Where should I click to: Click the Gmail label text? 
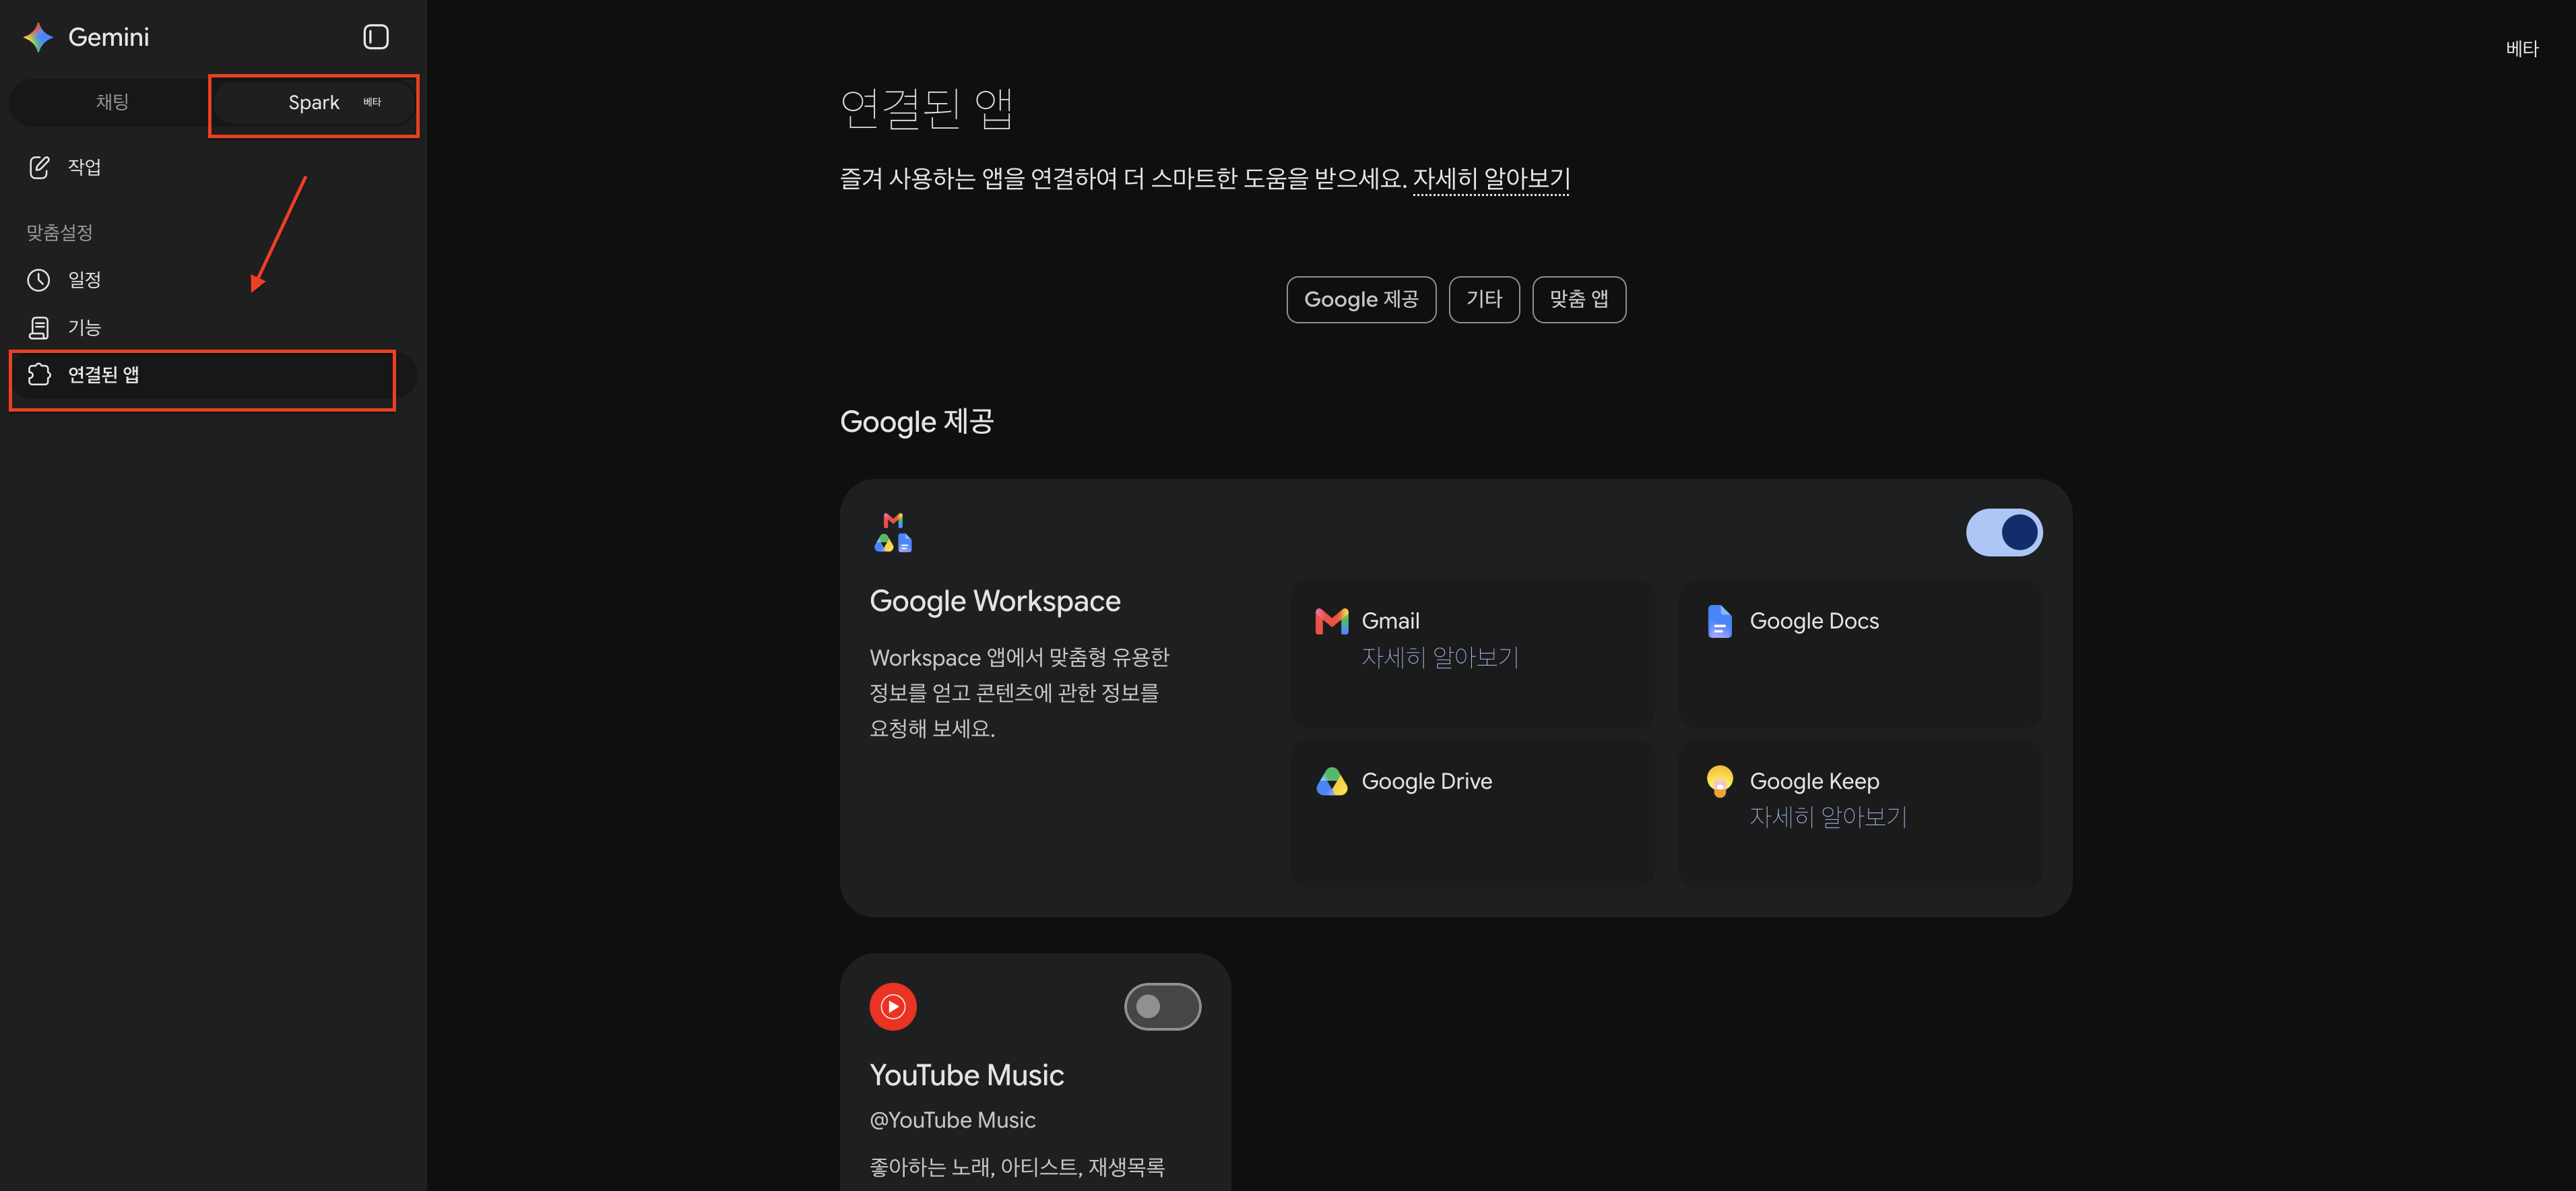(x=1390, y=621)
